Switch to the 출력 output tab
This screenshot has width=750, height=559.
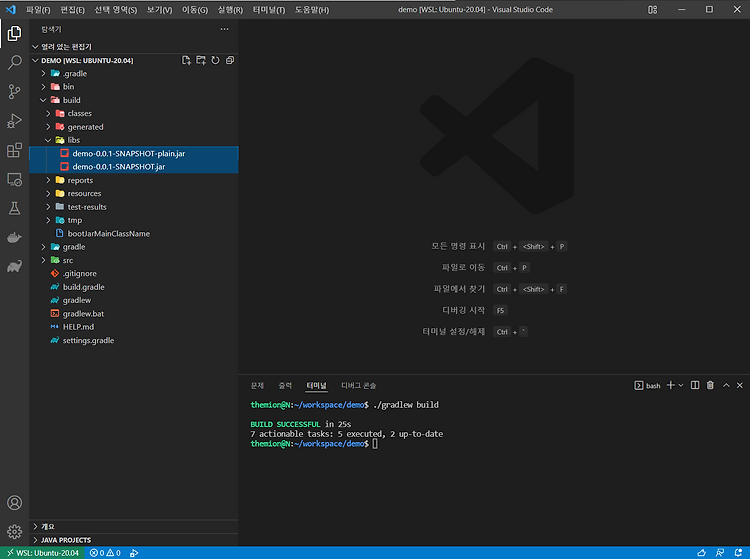coord(285,385)
